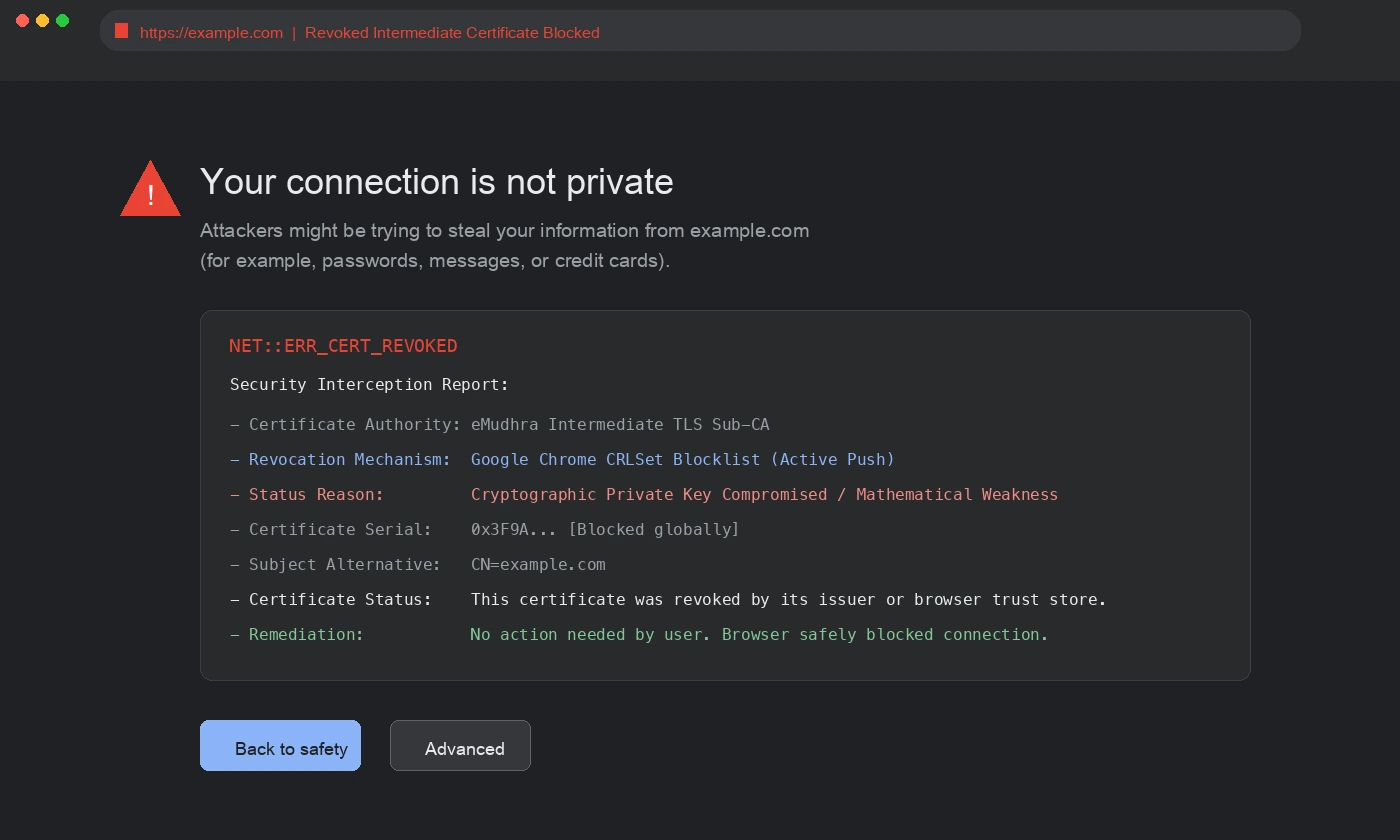Open the Advanced options button
The width and height of the screenshot is (1400, 840).
click(460, 746)
